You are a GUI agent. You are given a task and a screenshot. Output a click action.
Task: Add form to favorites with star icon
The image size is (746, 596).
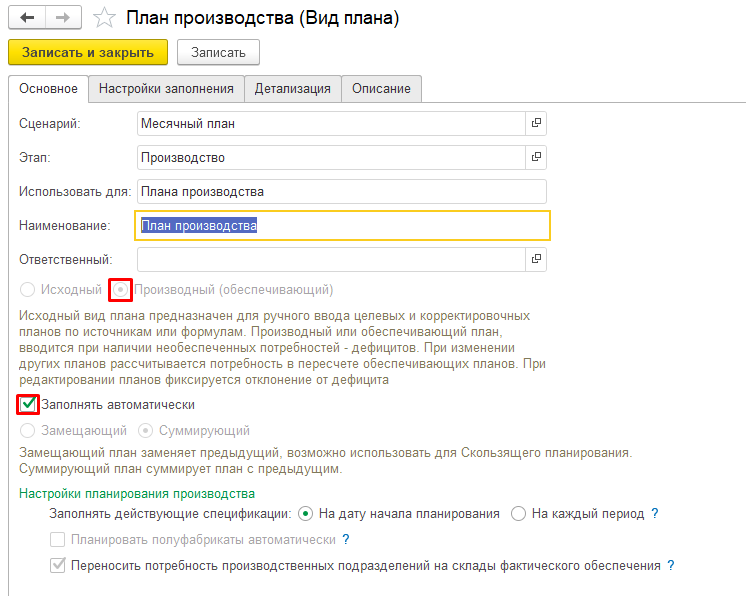pyautogui.click(x=102, y=17)
